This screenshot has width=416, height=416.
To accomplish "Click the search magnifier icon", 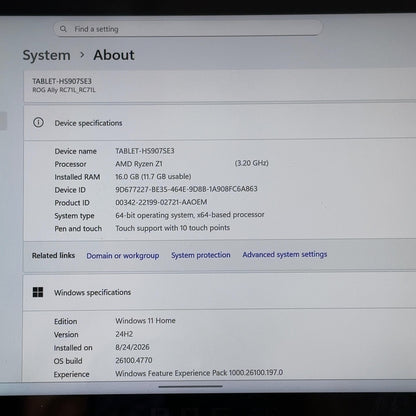I will coord(63,29).
